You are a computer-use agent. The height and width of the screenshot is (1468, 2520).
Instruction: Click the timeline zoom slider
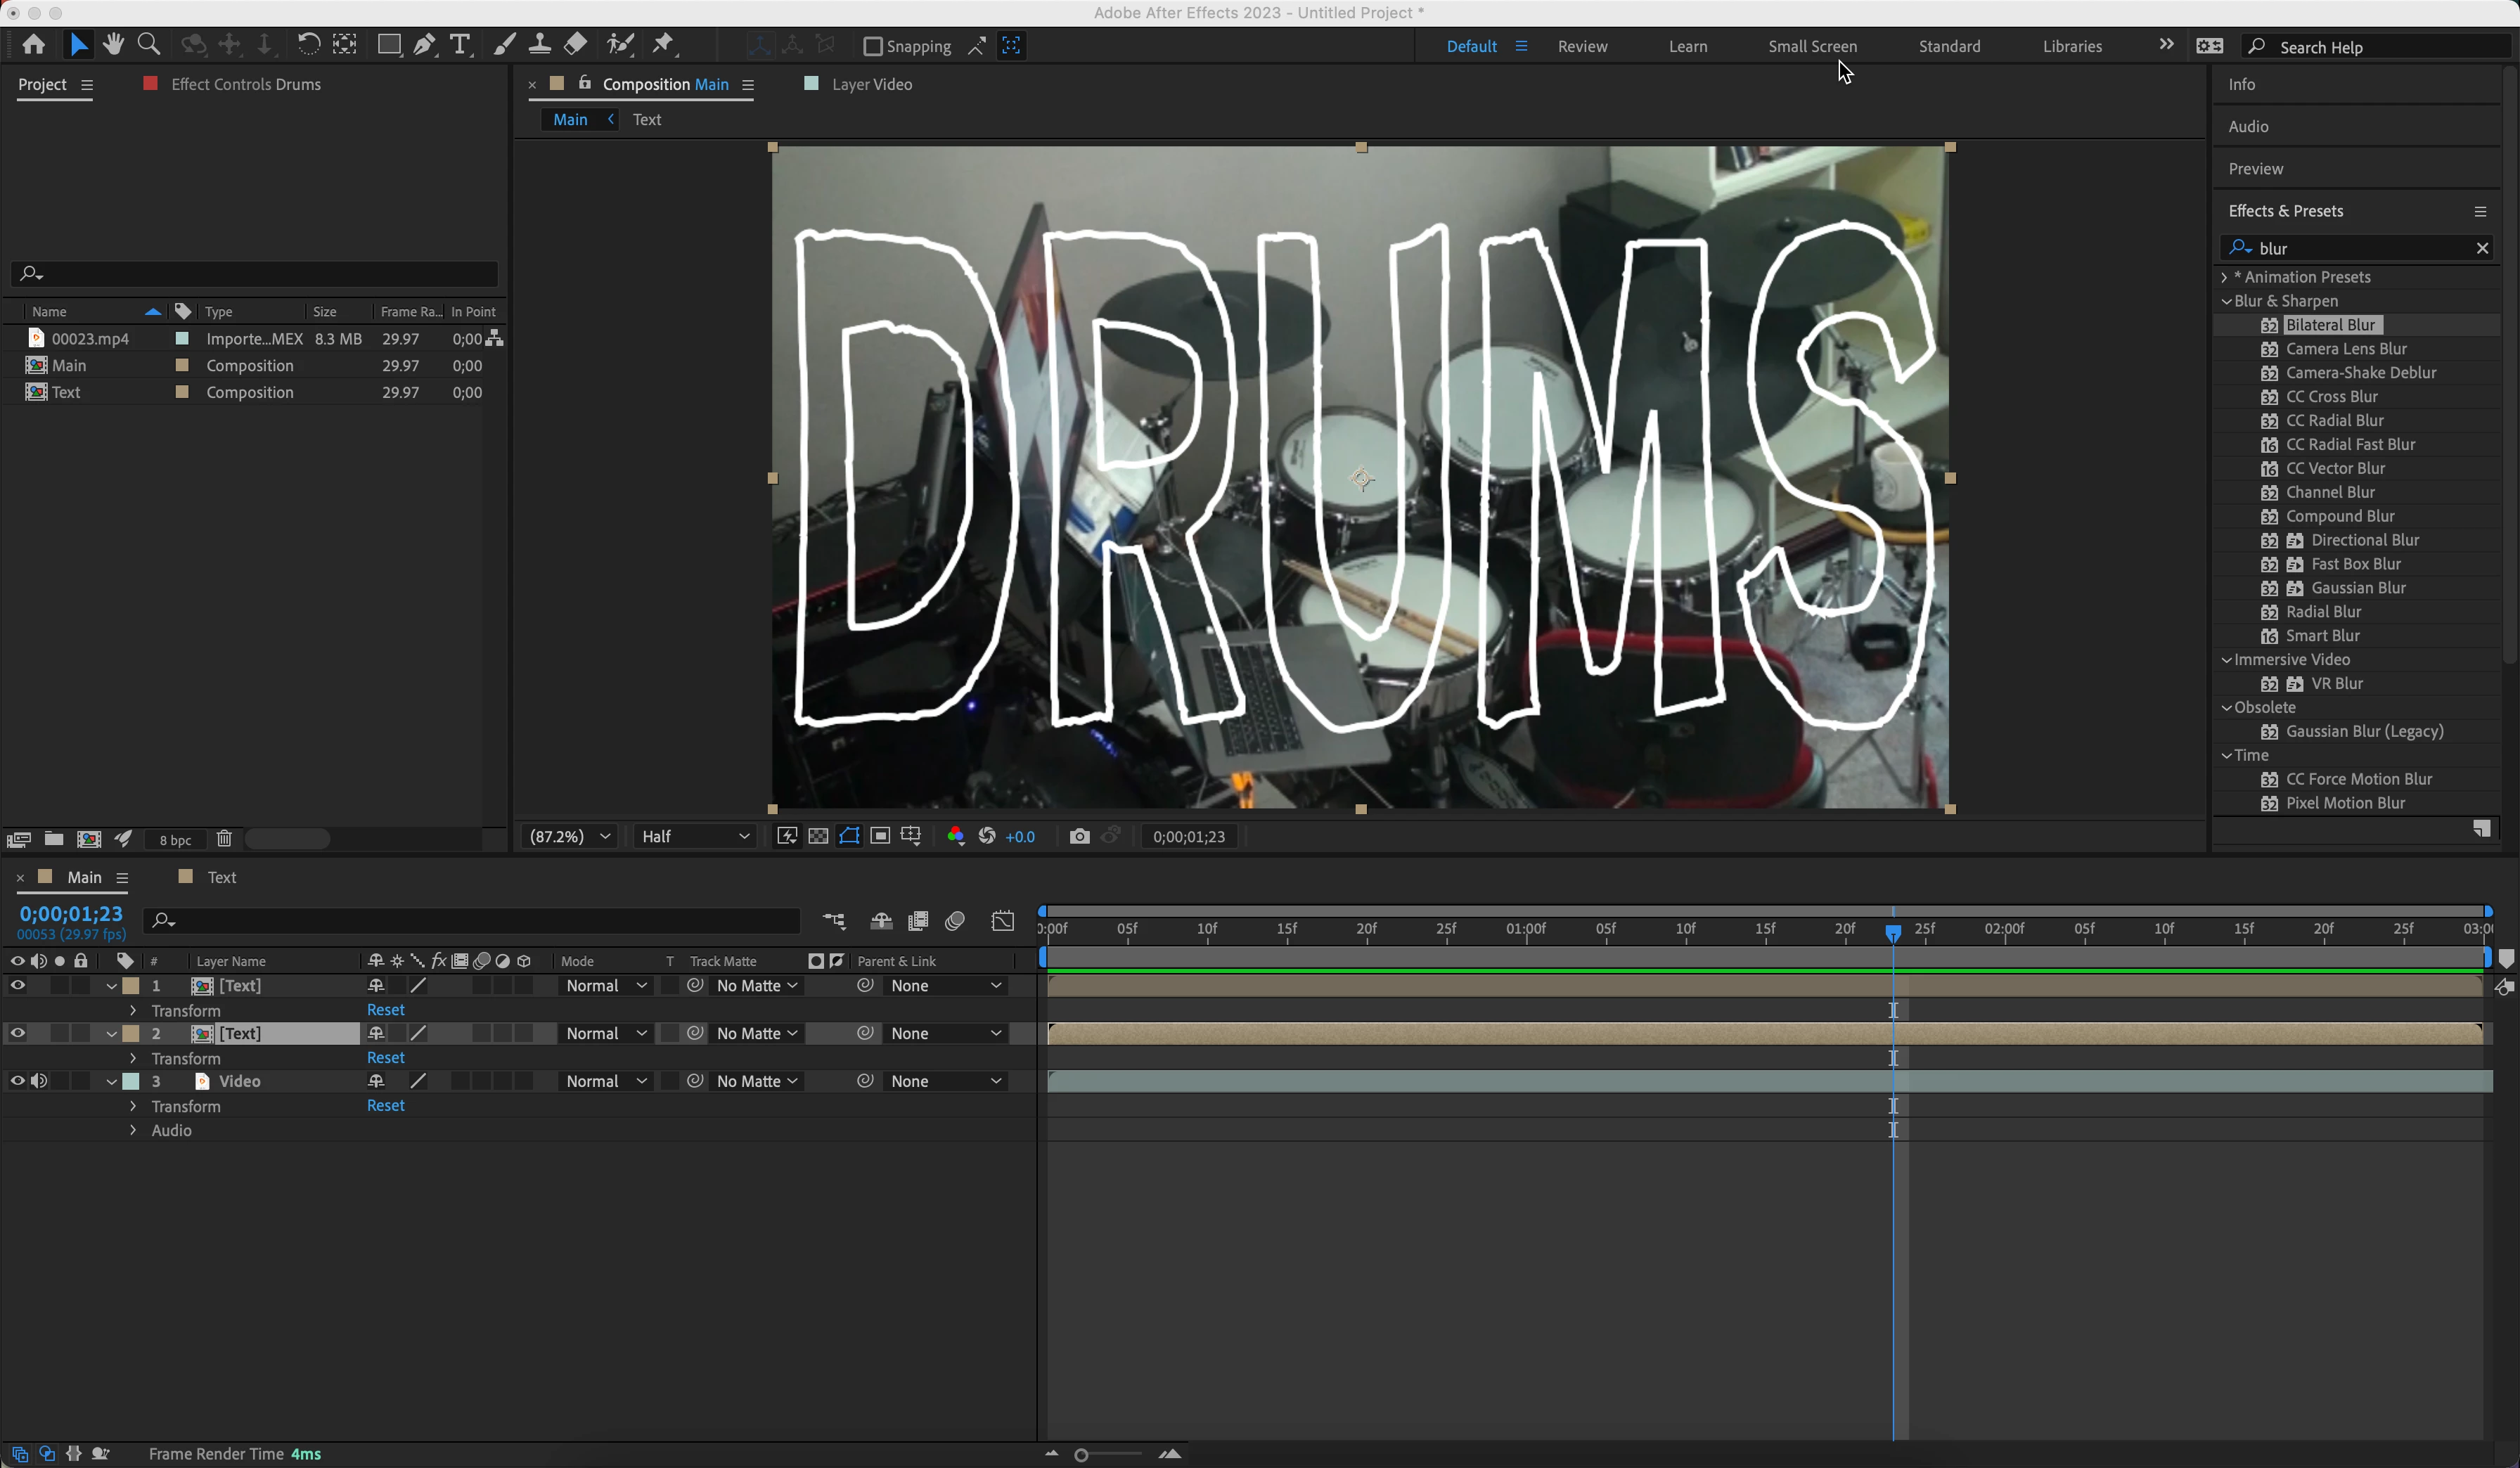click(x=1082, y=1455)
